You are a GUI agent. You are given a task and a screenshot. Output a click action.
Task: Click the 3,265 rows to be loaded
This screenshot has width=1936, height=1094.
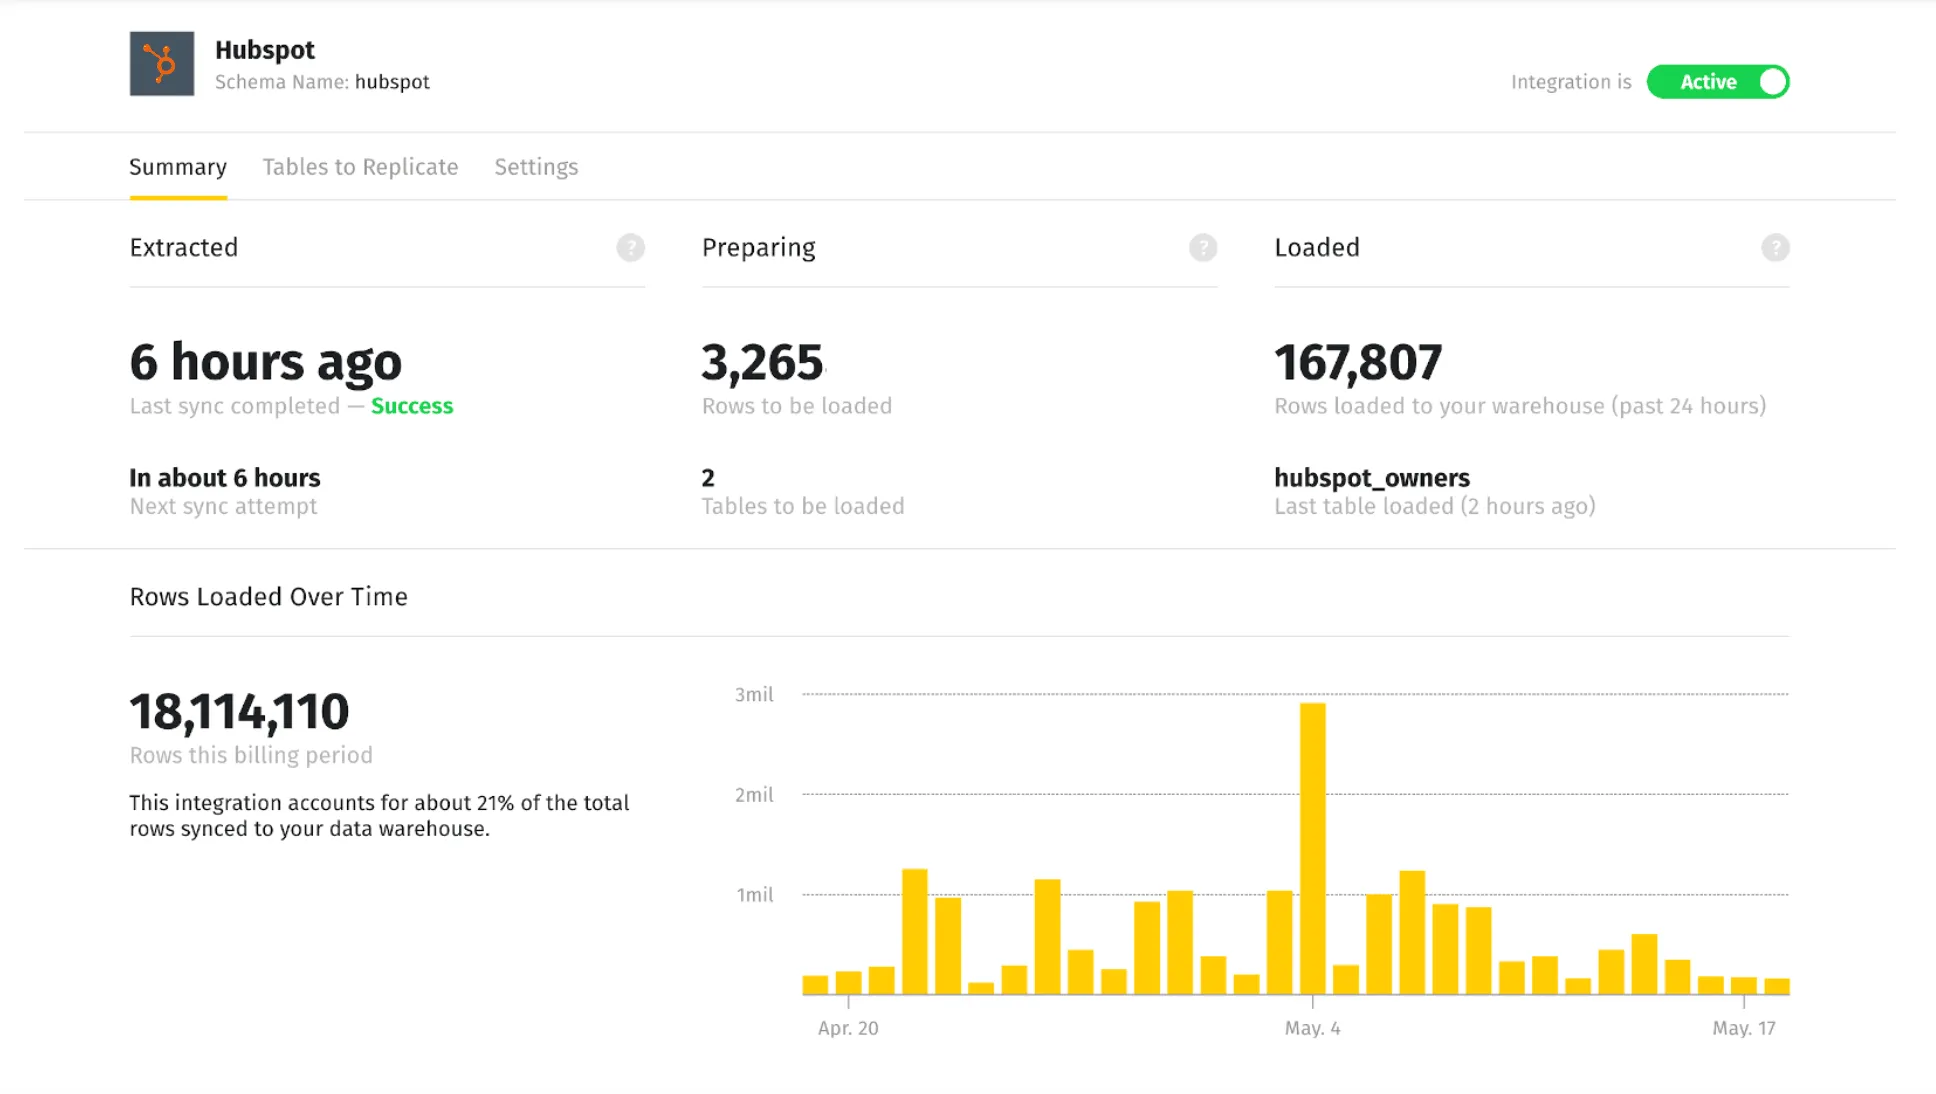[x=762, y=363]
